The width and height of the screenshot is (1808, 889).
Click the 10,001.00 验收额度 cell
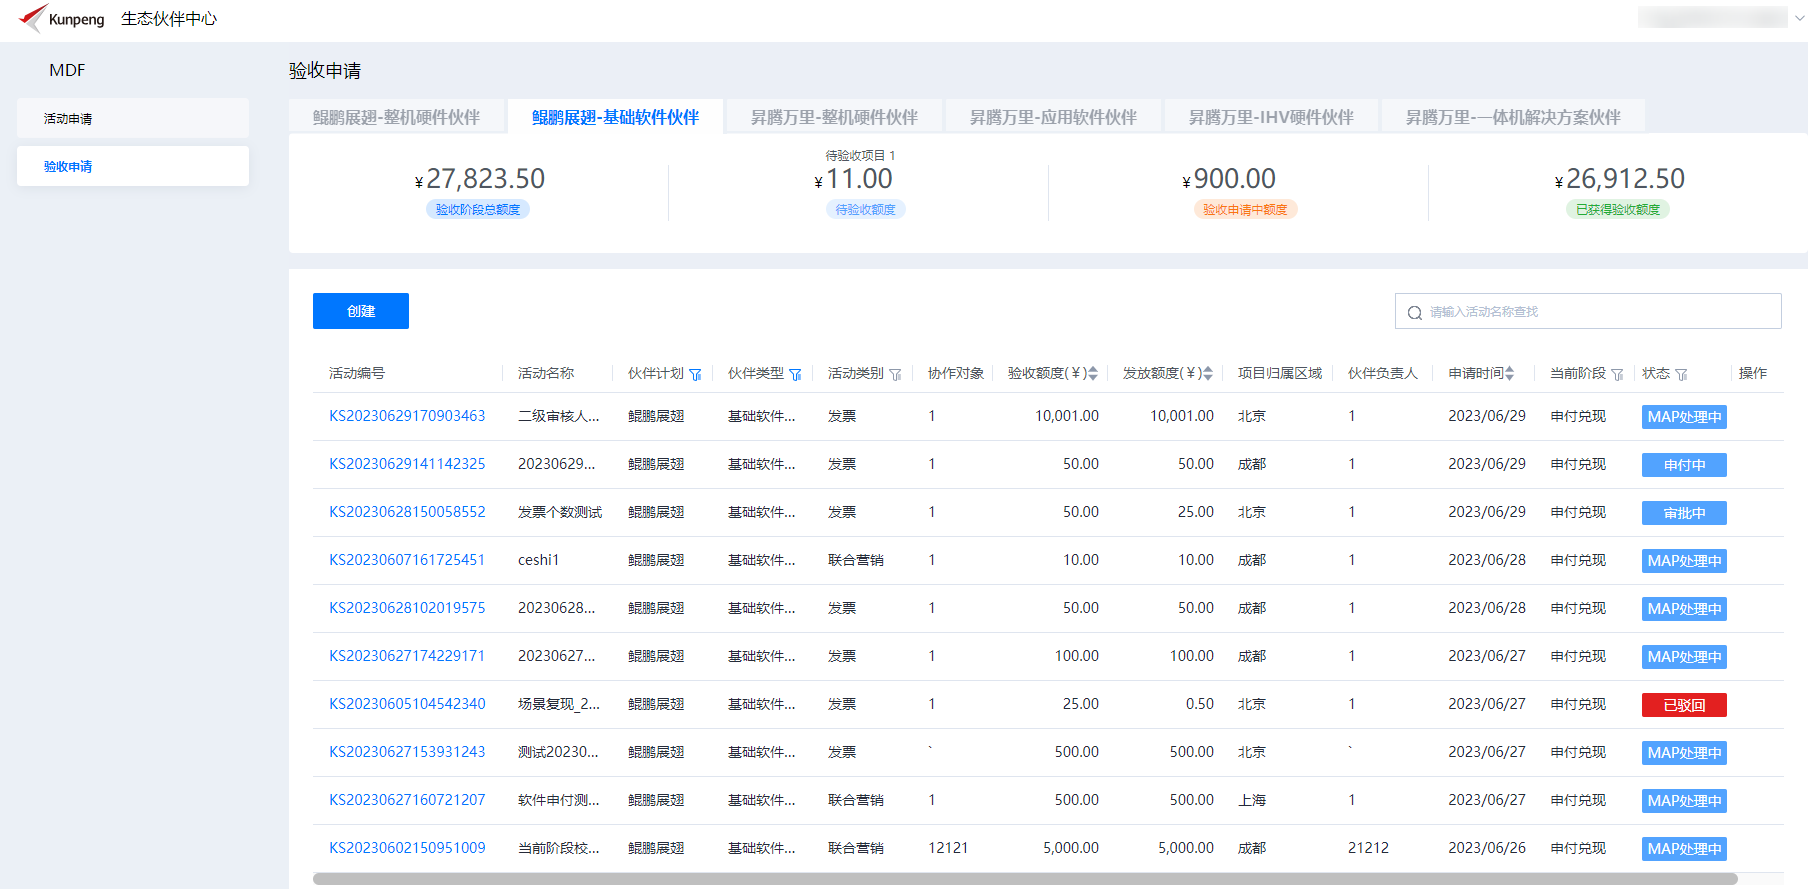1067,416
